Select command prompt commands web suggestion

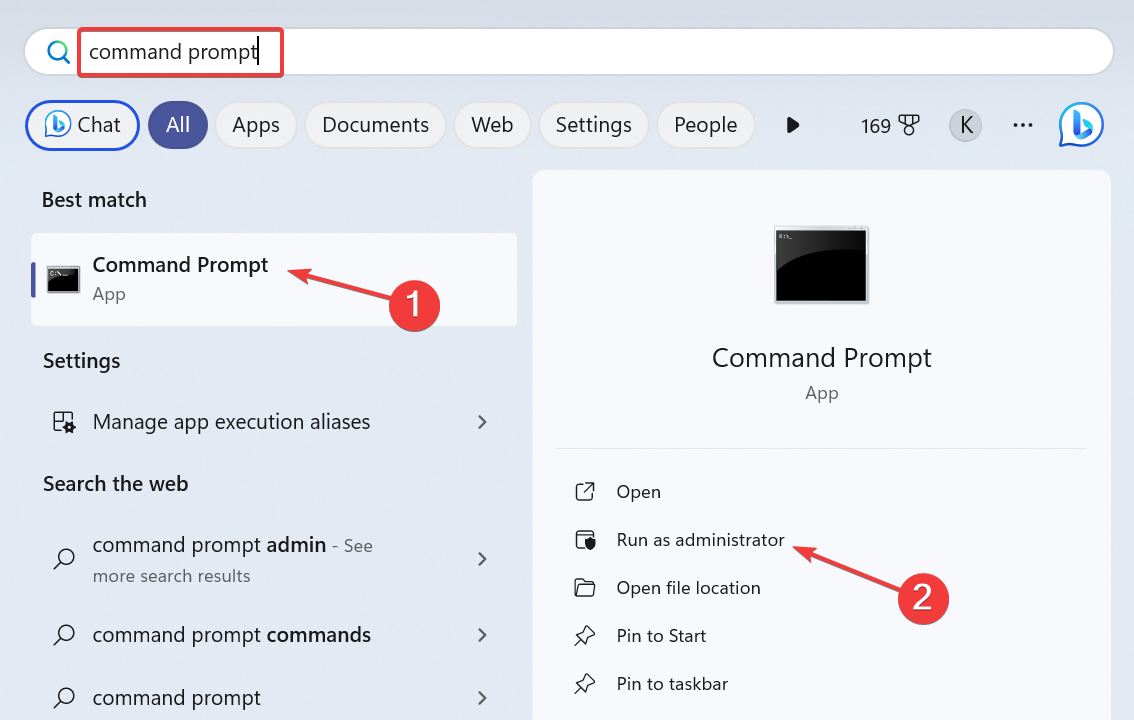click(x=274, y=635)
